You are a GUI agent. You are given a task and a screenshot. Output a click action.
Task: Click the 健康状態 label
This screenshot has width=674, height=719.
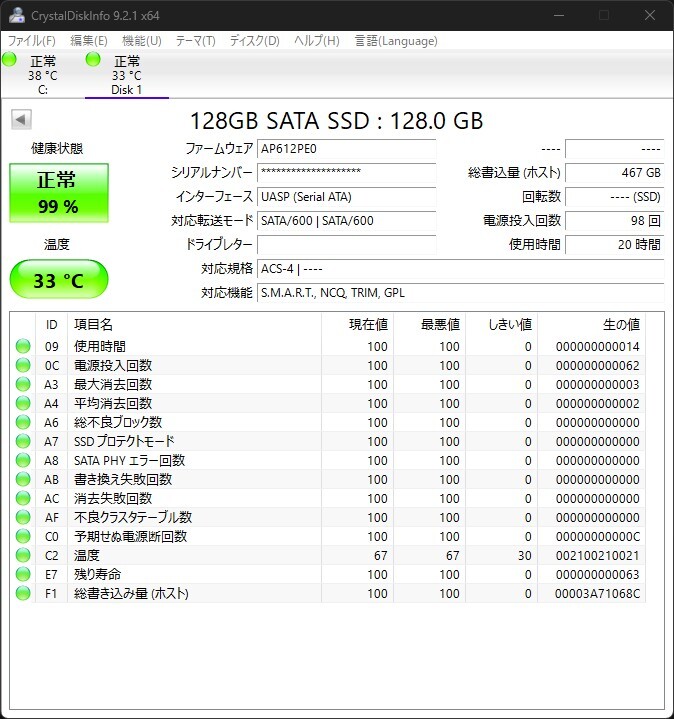(57, 148)
